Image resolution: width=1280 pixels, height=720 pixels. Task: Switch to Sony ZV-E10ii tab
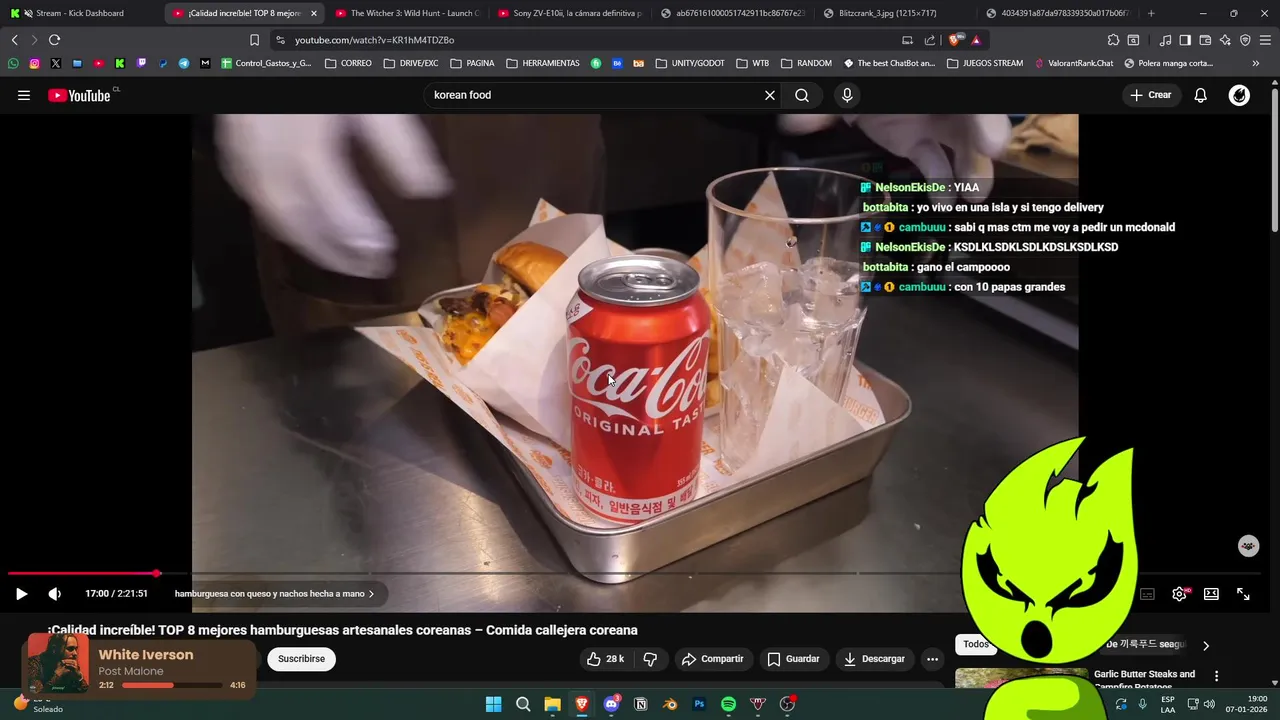coord(568,13)
